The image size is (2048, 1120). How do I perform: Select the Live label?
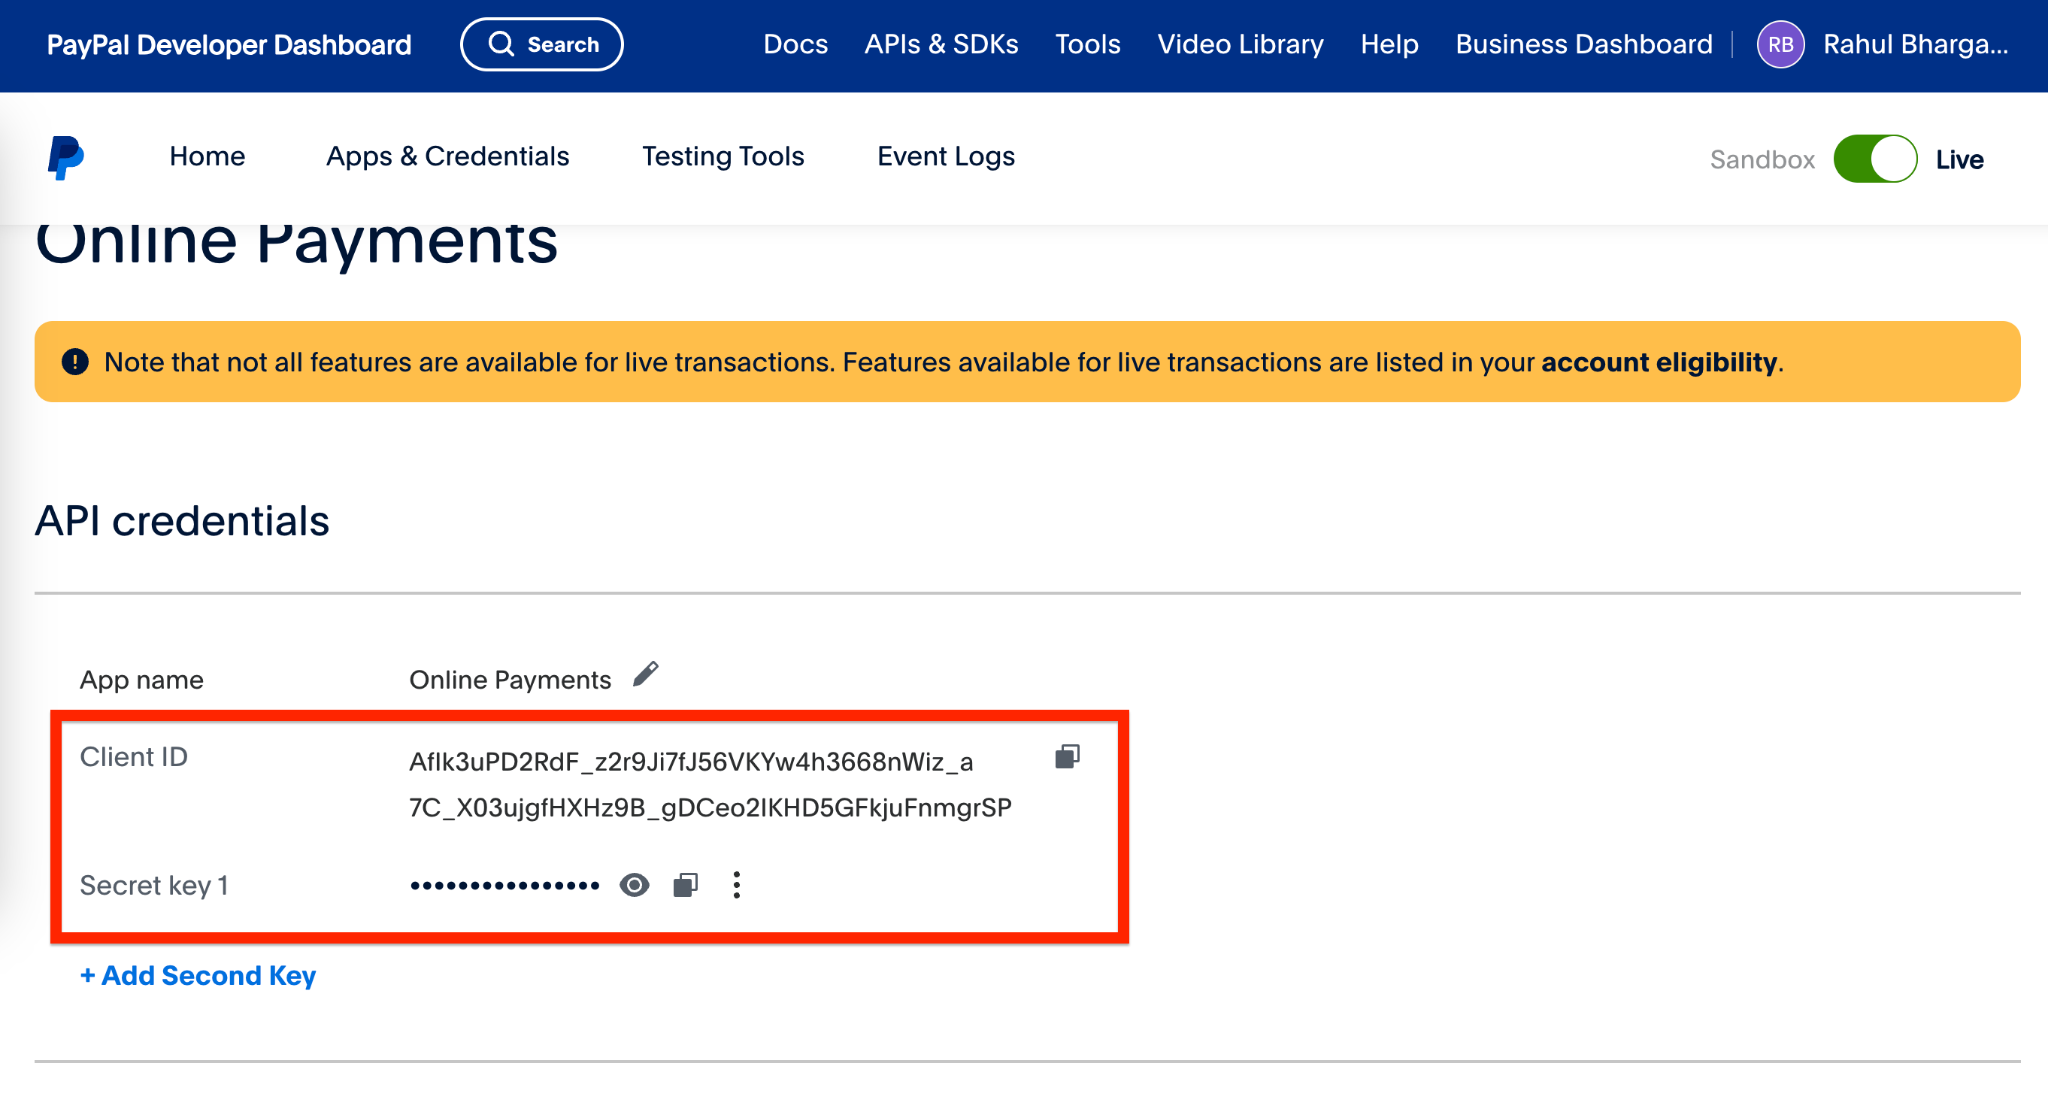(1959, 159)
